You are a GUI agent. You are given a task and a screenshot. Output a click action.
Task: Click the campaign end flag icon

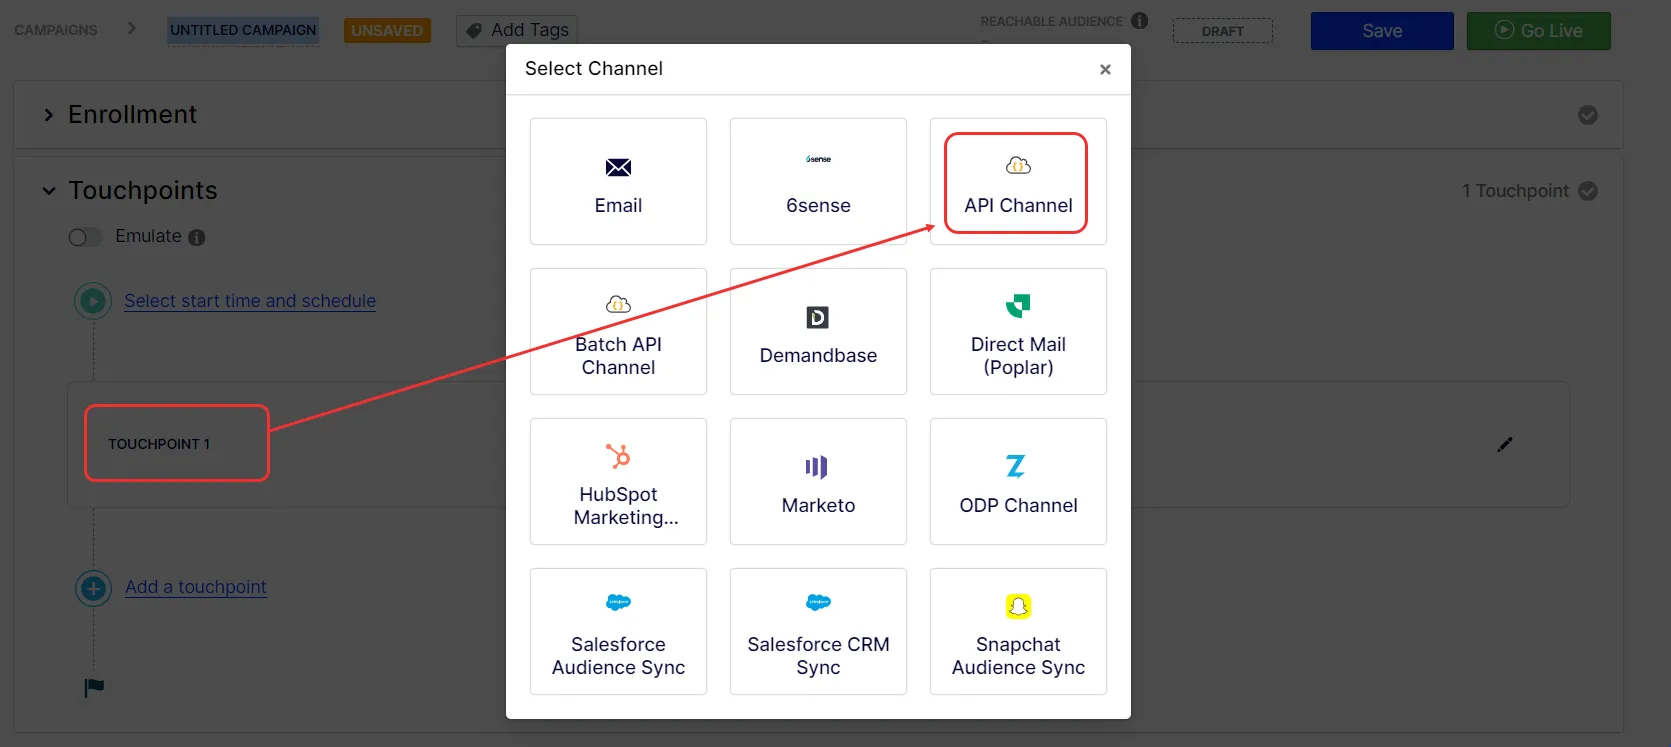pos(94,688)
